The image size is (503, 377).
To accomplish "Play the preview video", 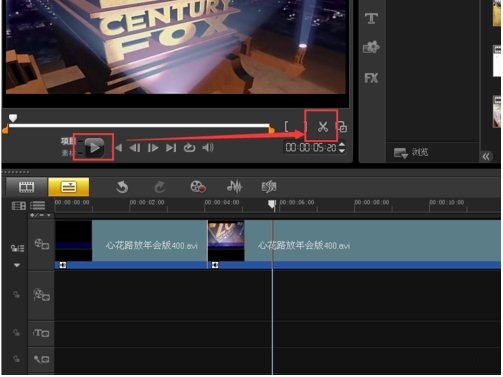I will (x=94, y=147).
